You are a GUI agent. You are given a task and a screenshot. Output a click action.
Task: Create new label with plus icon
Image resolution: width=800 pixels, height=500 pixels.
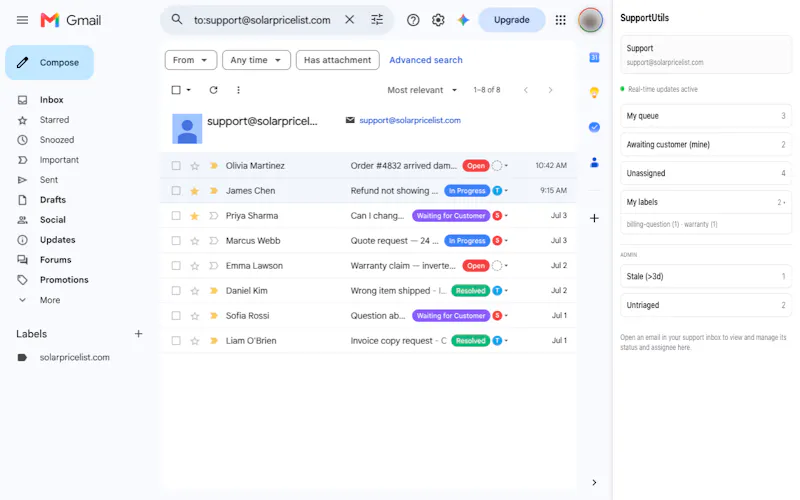[x=138, y=334]
